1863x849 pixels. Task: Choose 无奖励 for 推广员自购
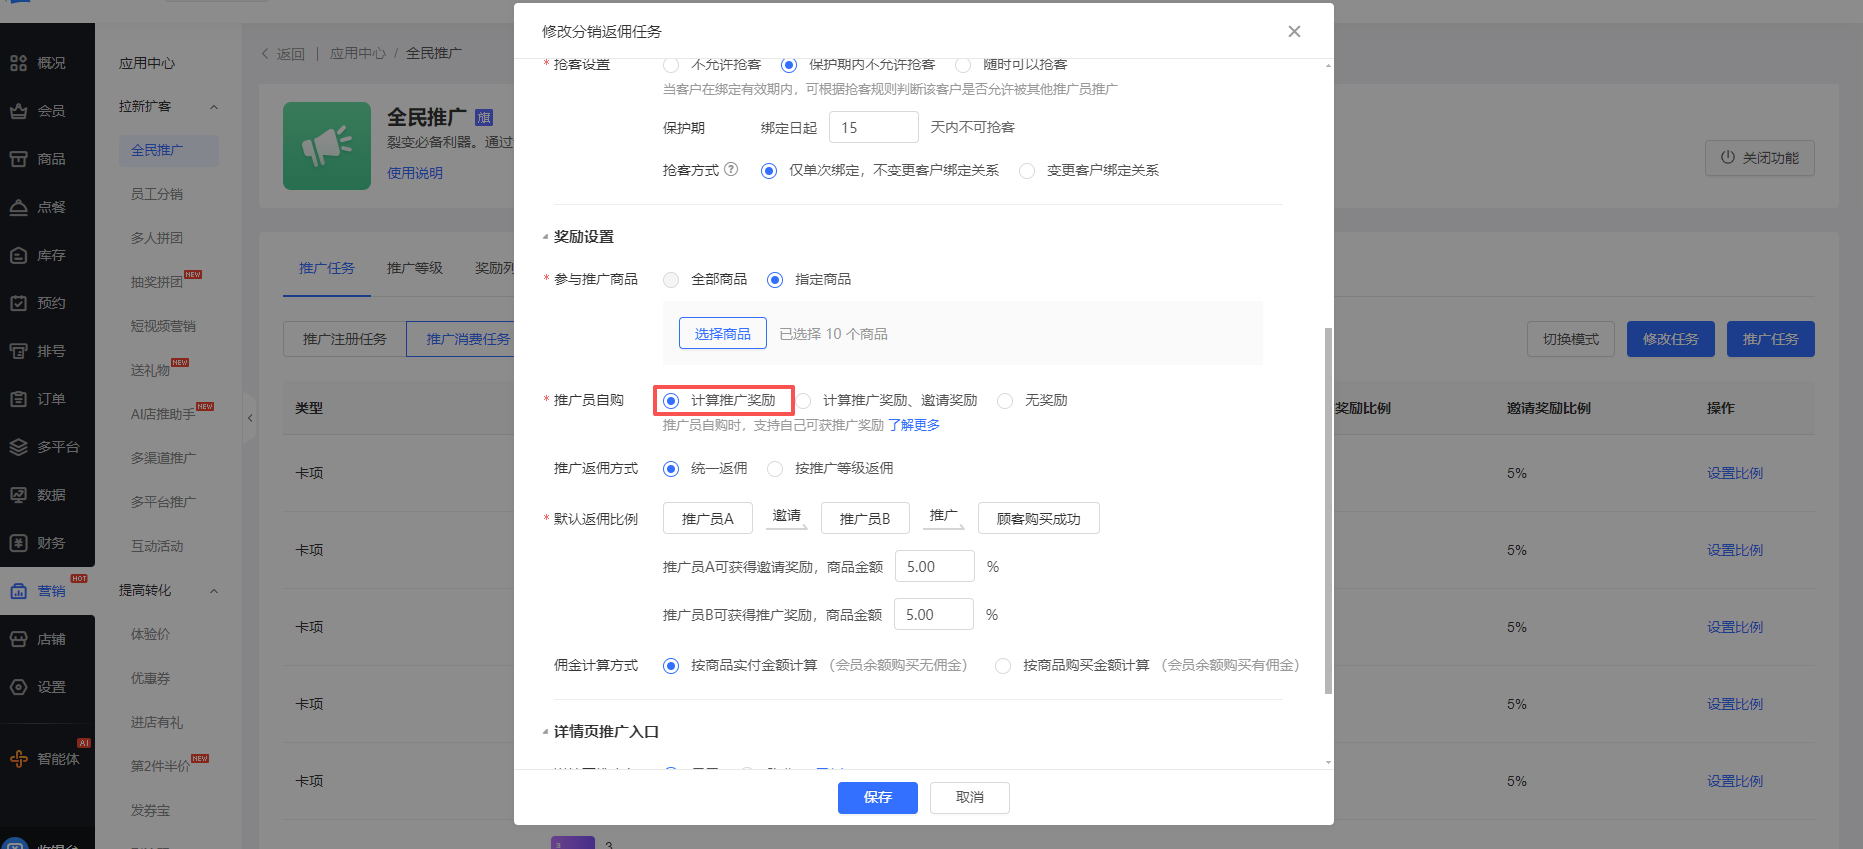tap(1005, 401)
